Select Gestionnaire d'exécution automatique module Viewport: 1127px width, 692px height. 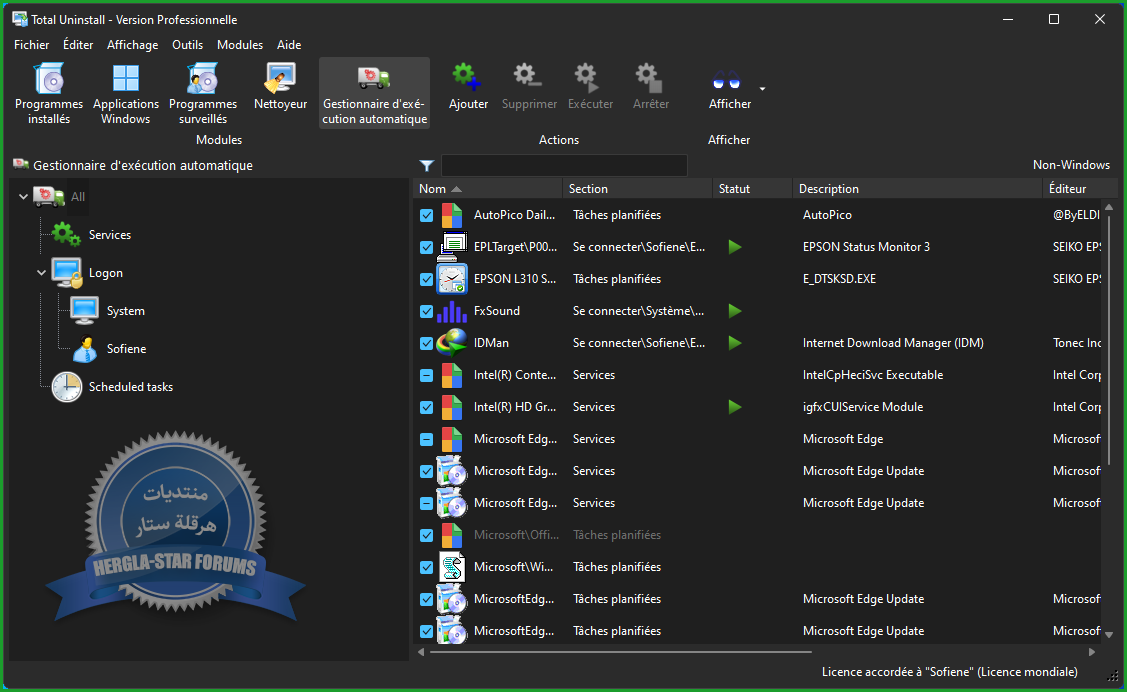pos(374,93)
